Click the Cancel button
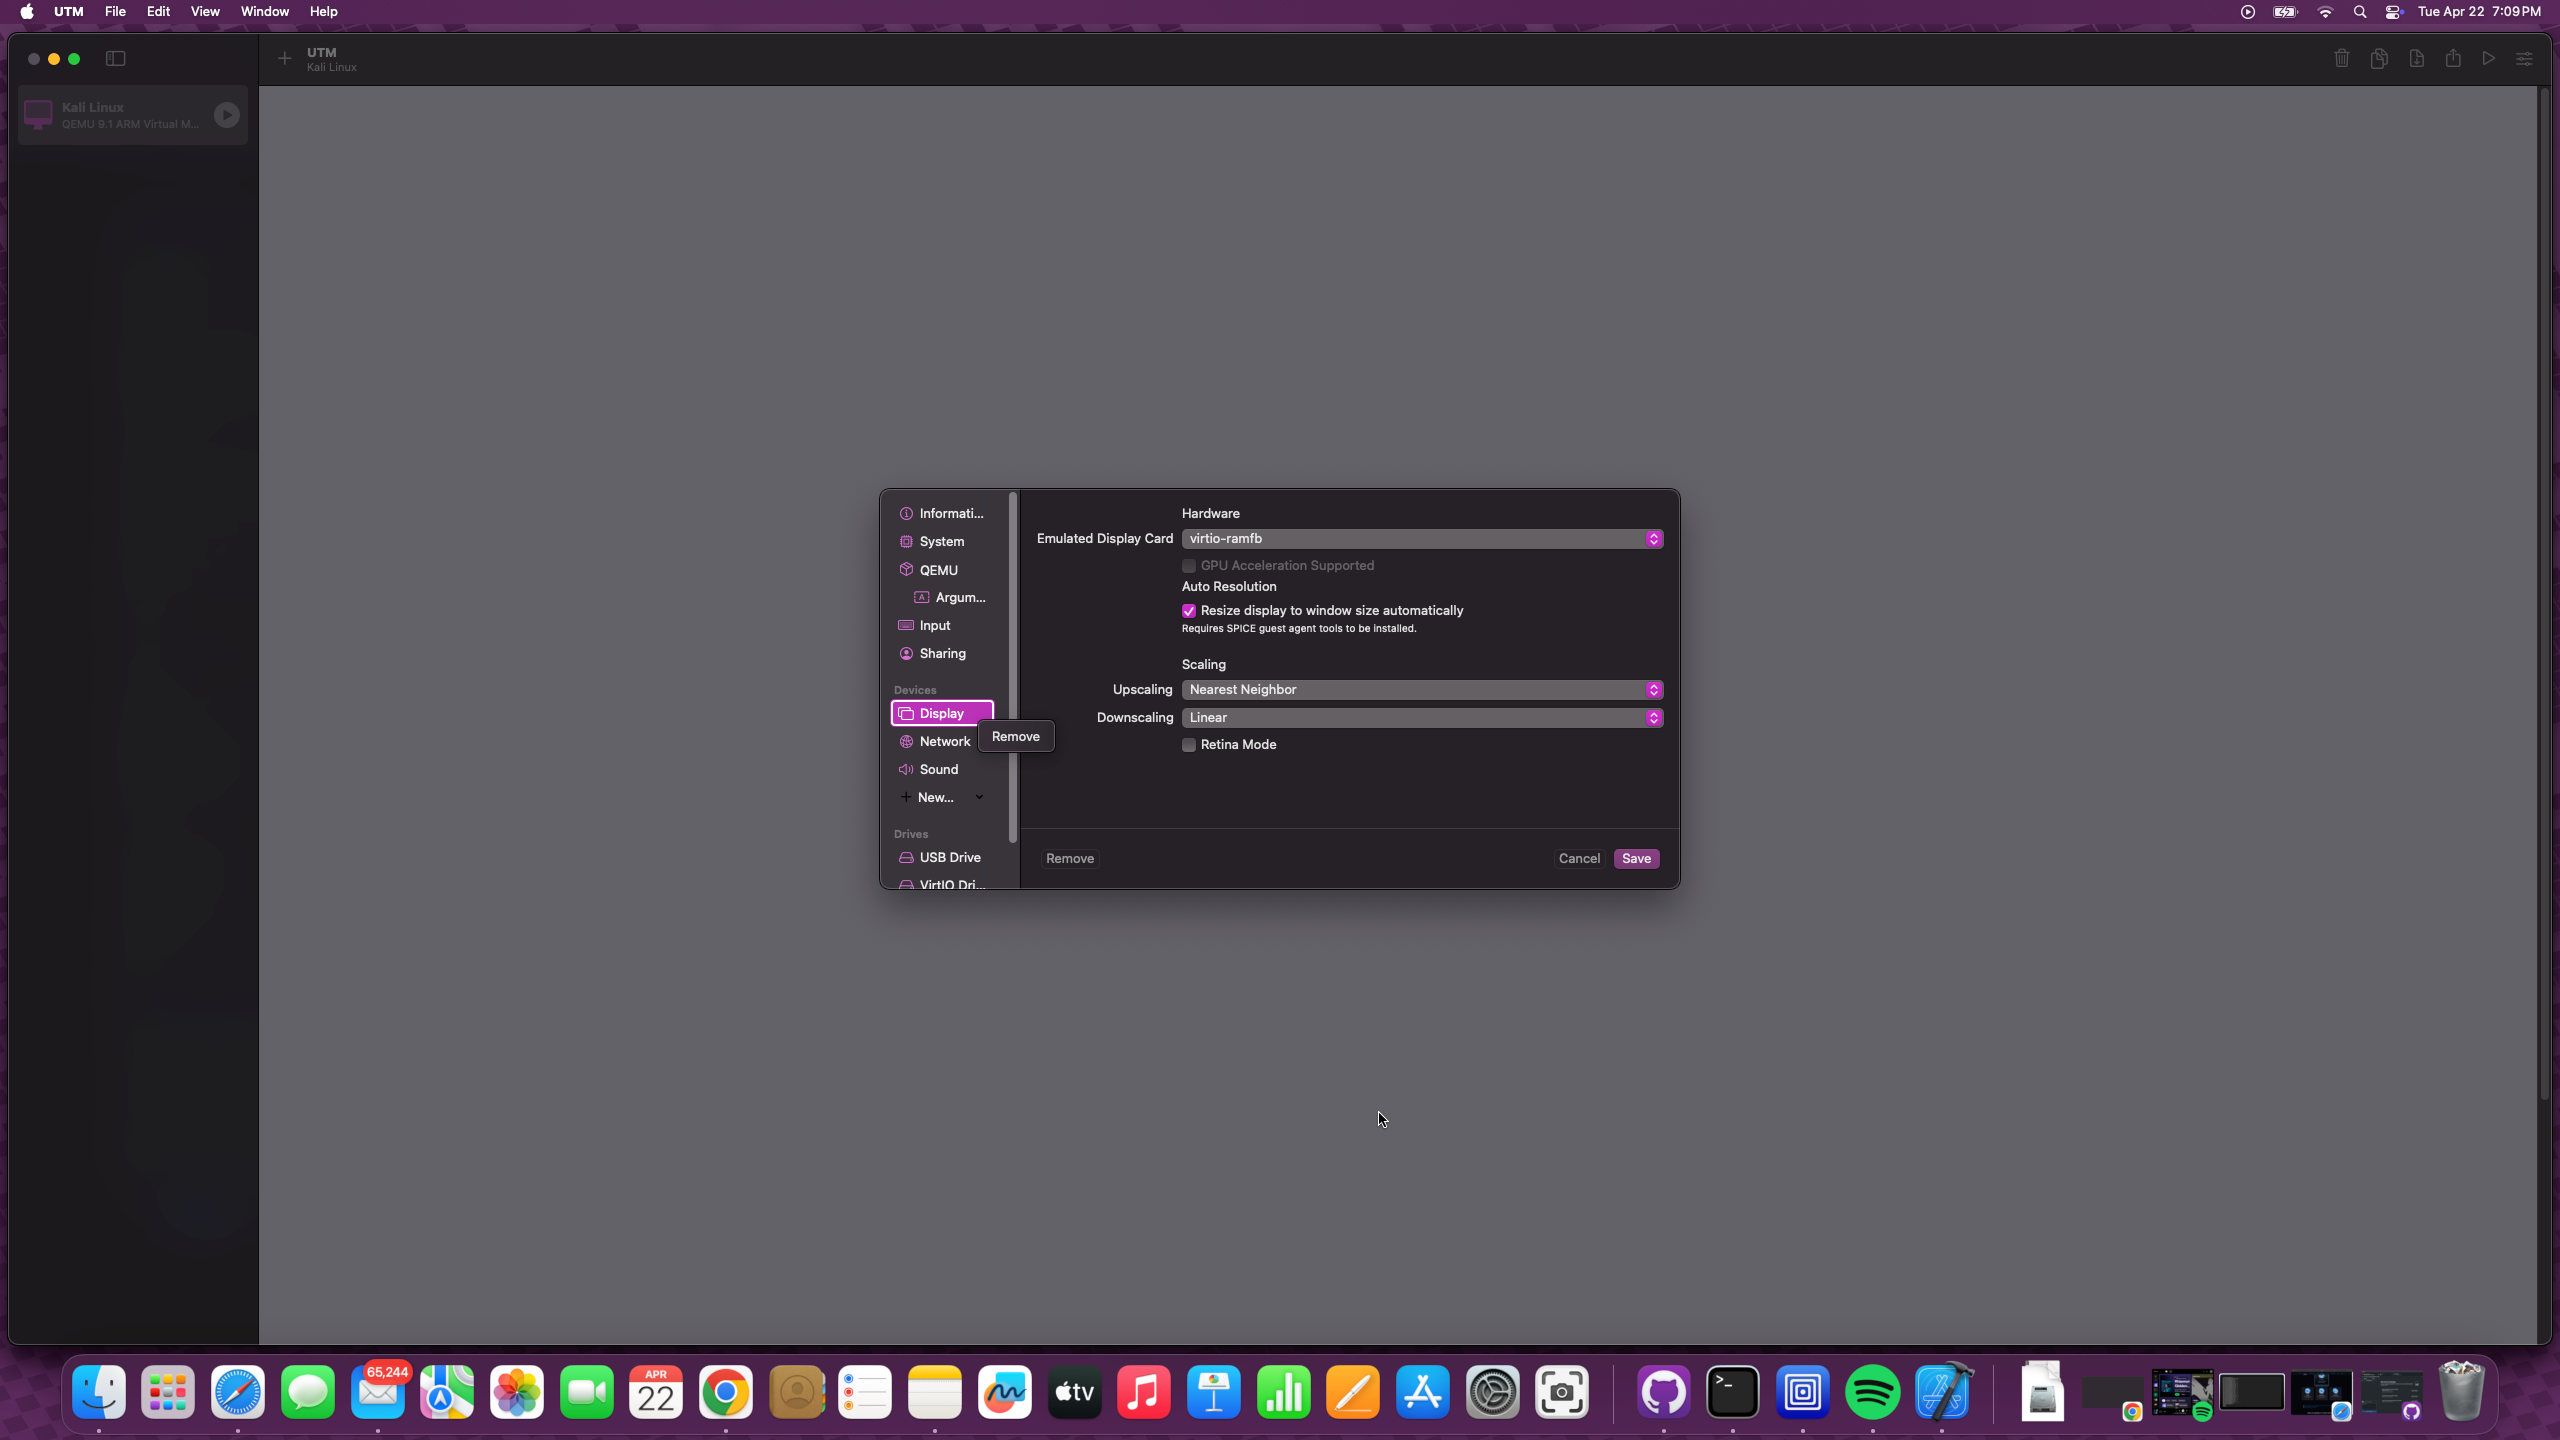Image resolution: width=2560 pixels, height=1440 pixels. click(x=1578, y=859)
